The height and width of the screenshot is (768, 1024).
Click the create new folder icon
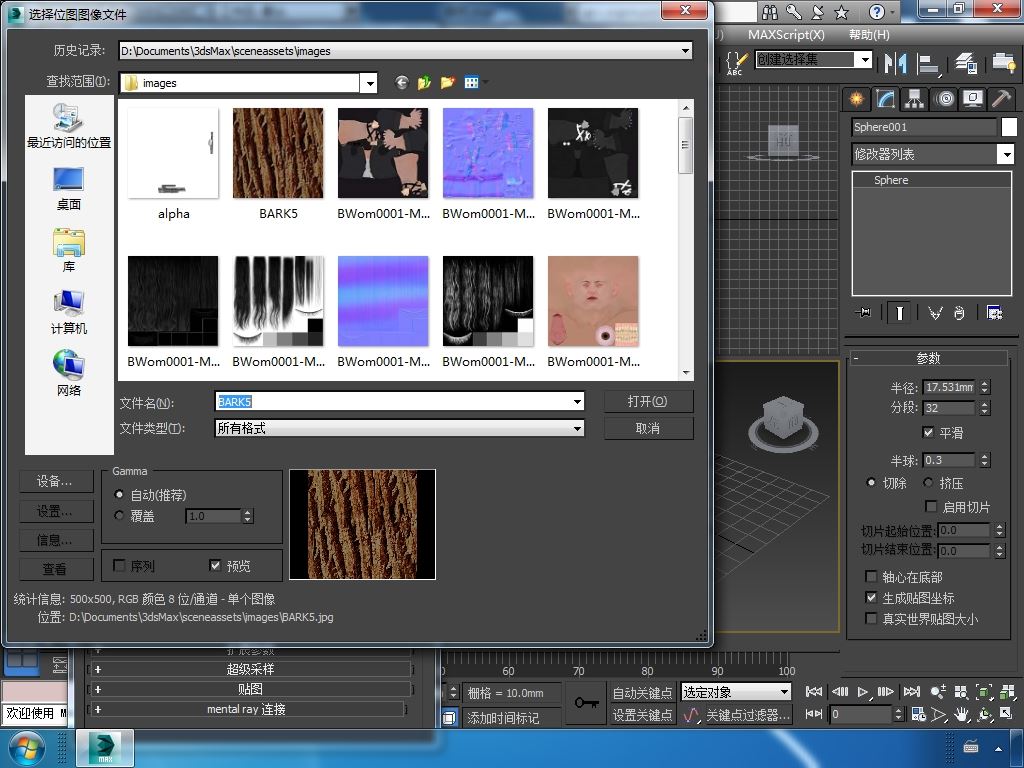447,83
